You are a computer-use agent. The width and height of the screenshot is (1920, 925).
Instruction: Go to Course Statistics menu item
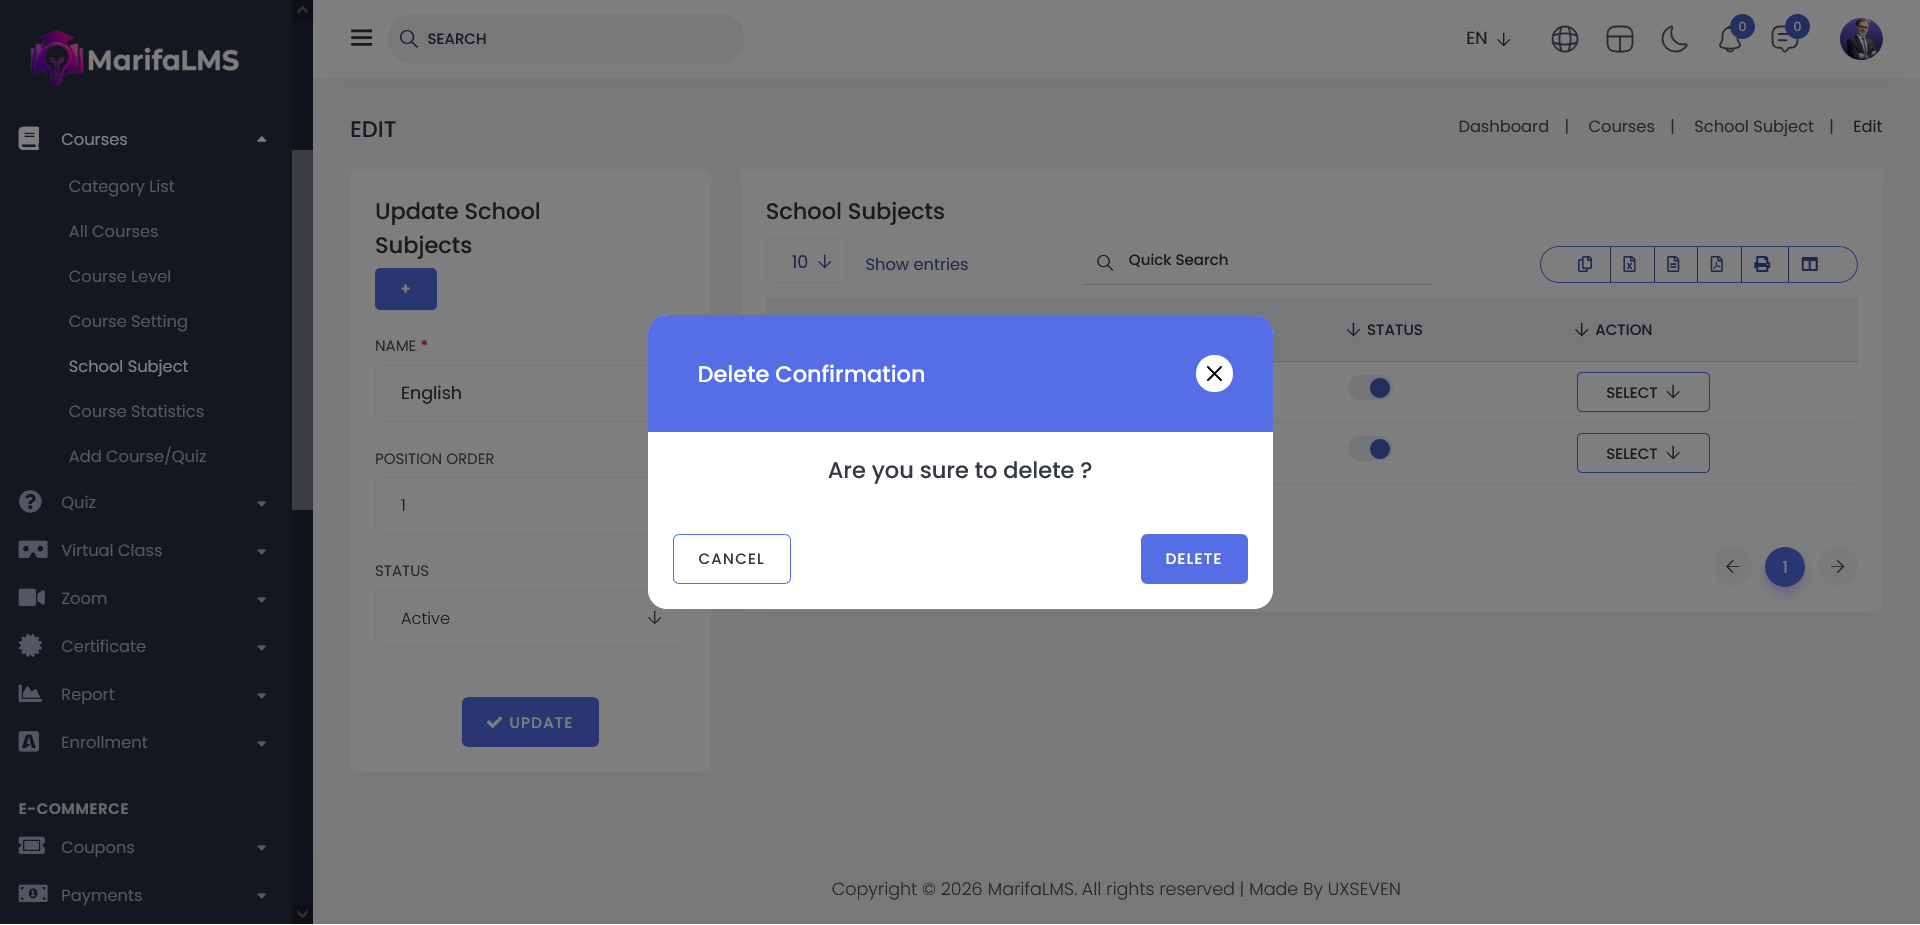tap(136, 411)
